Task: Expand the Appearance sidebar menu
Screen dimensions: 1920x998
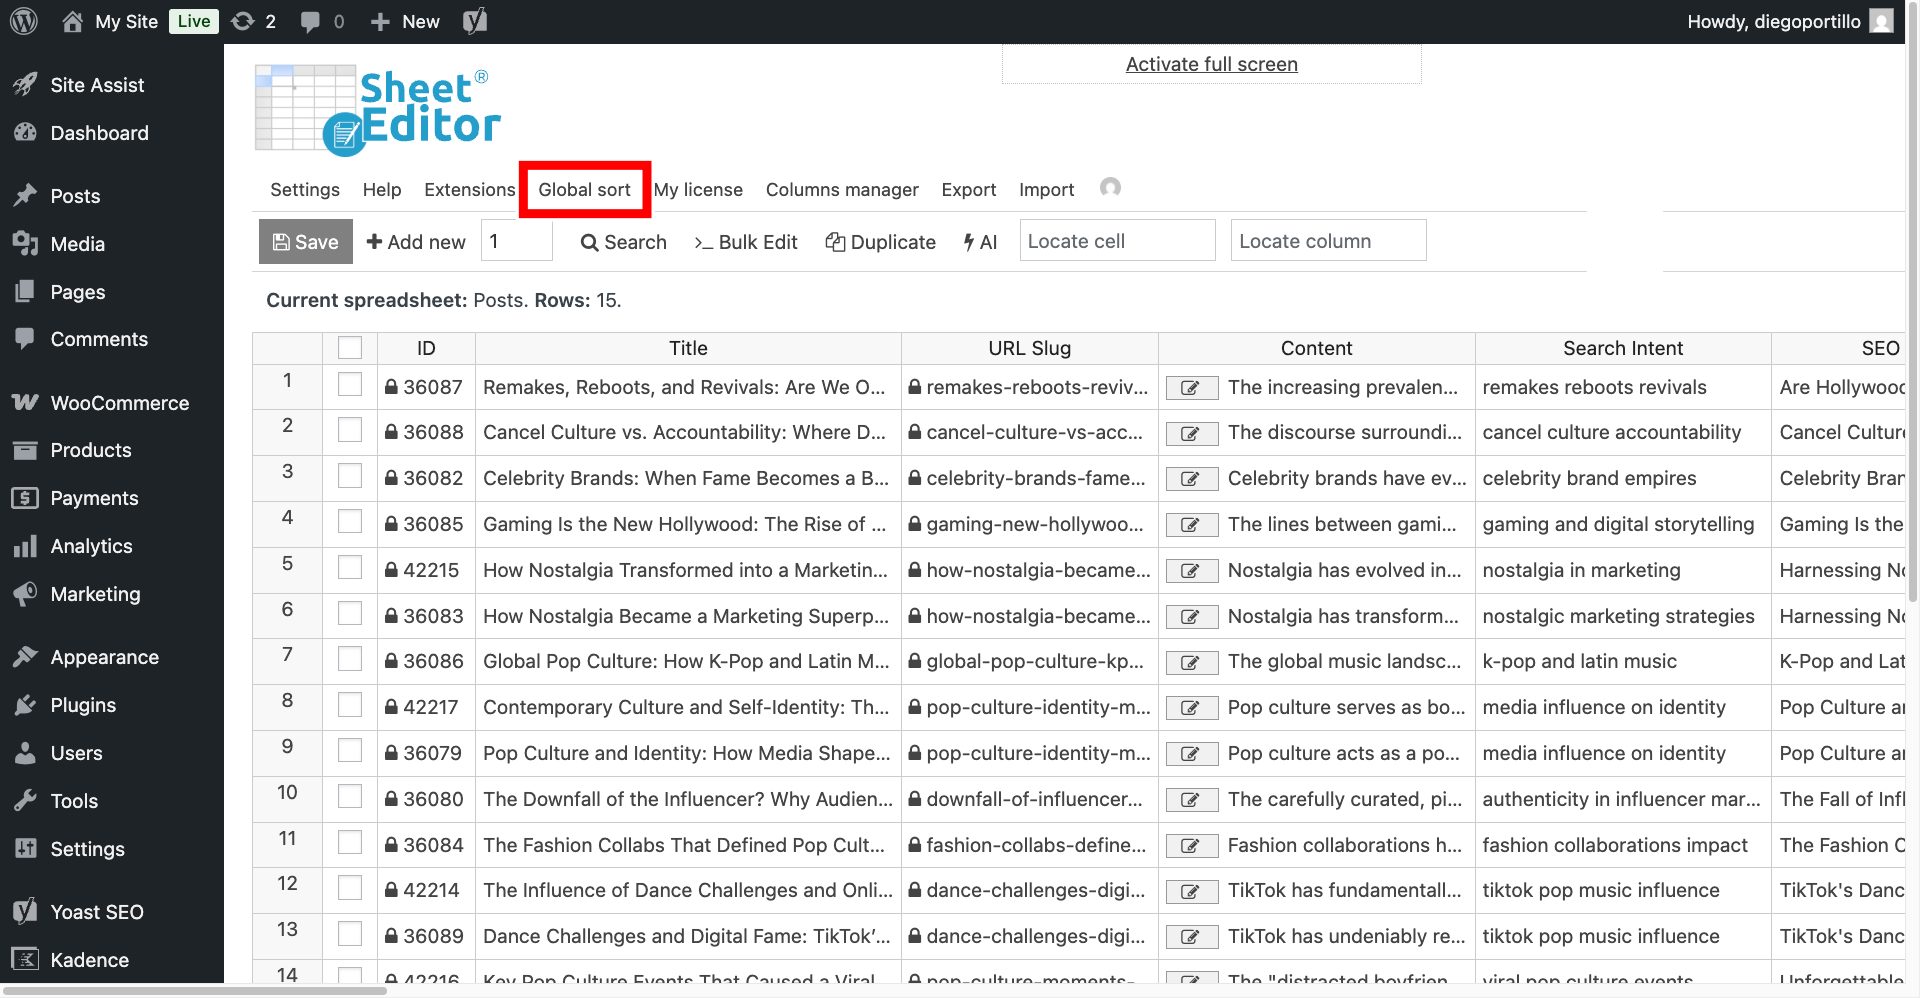Action: (104, 656)
